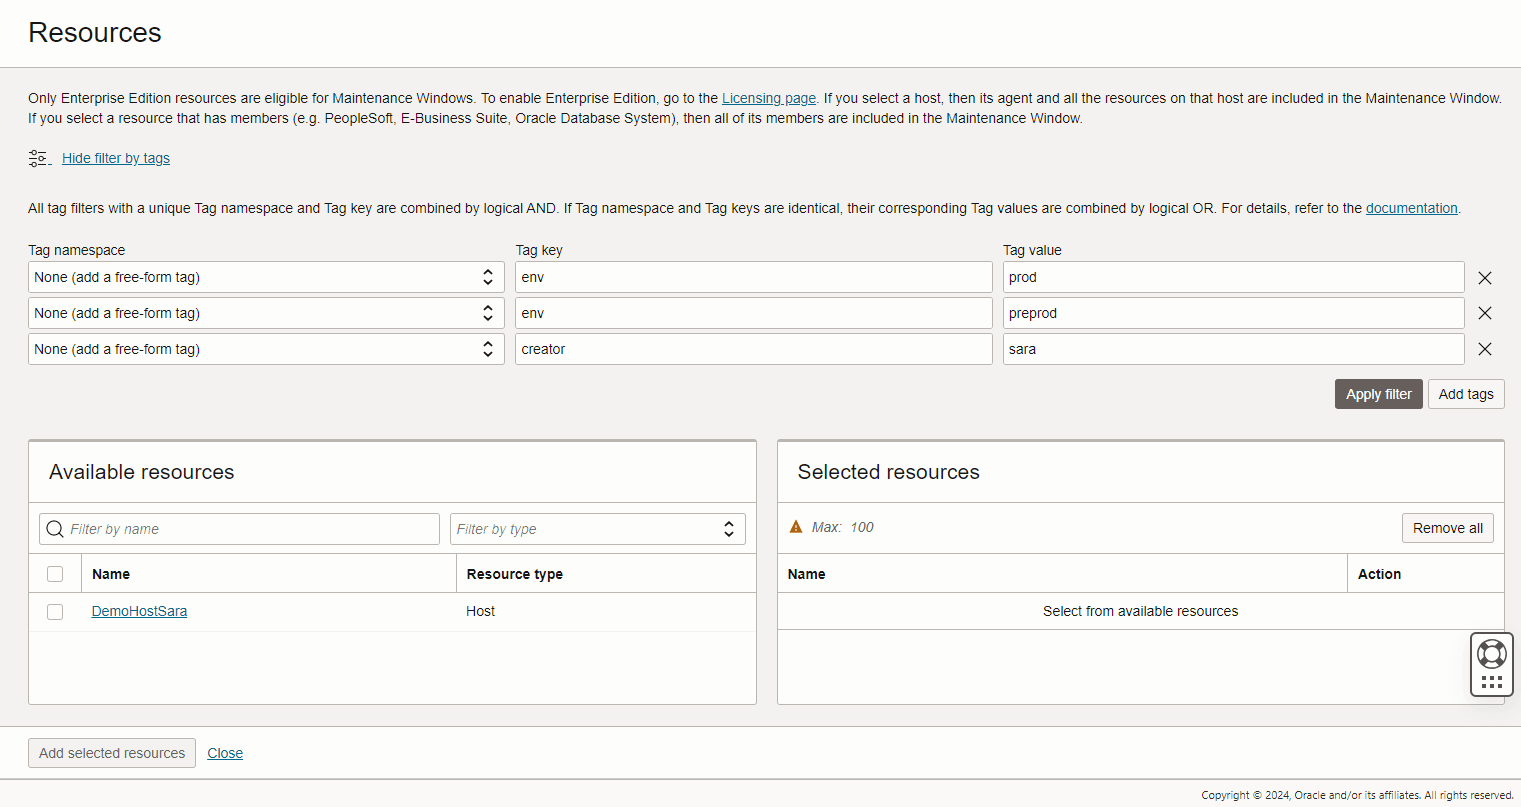Remove the creator sara tag filter row

[1485, 349]
